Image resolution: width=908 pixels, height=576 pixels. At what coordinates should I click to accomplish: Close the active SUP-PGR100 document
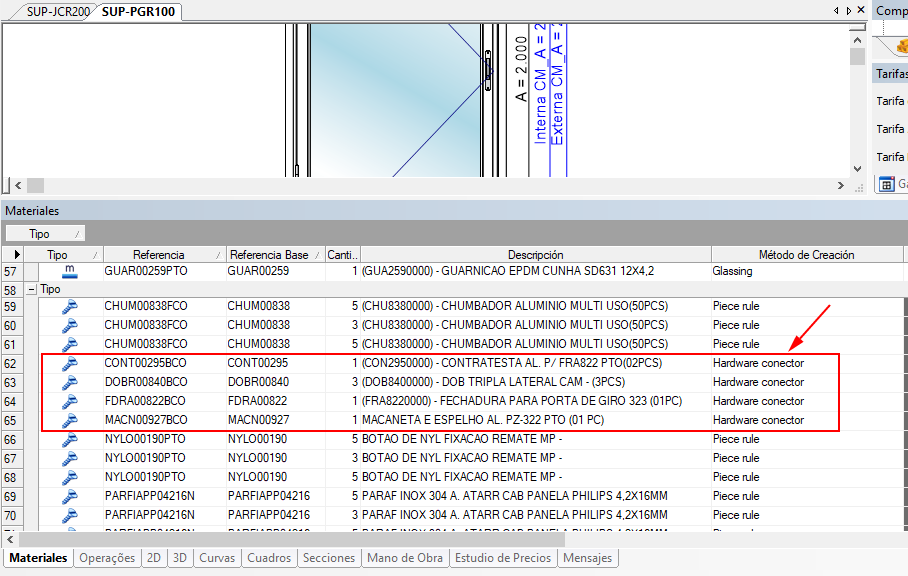(x=860, y=10)
